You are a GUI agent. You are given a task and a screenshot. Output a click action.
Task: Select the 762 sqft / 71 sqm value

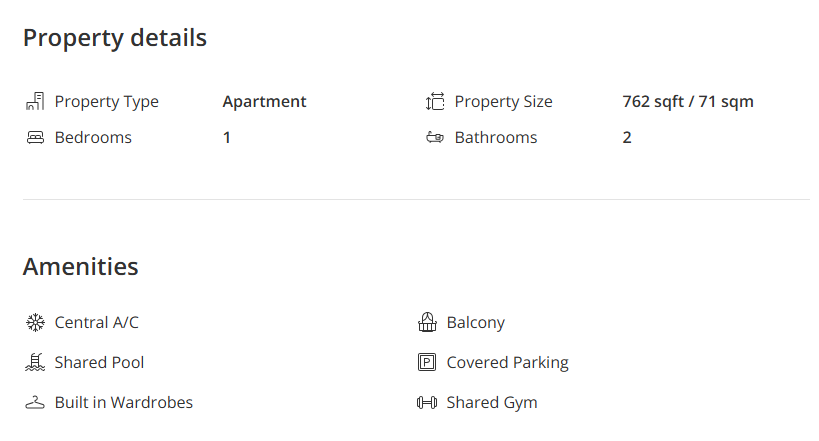688,101
